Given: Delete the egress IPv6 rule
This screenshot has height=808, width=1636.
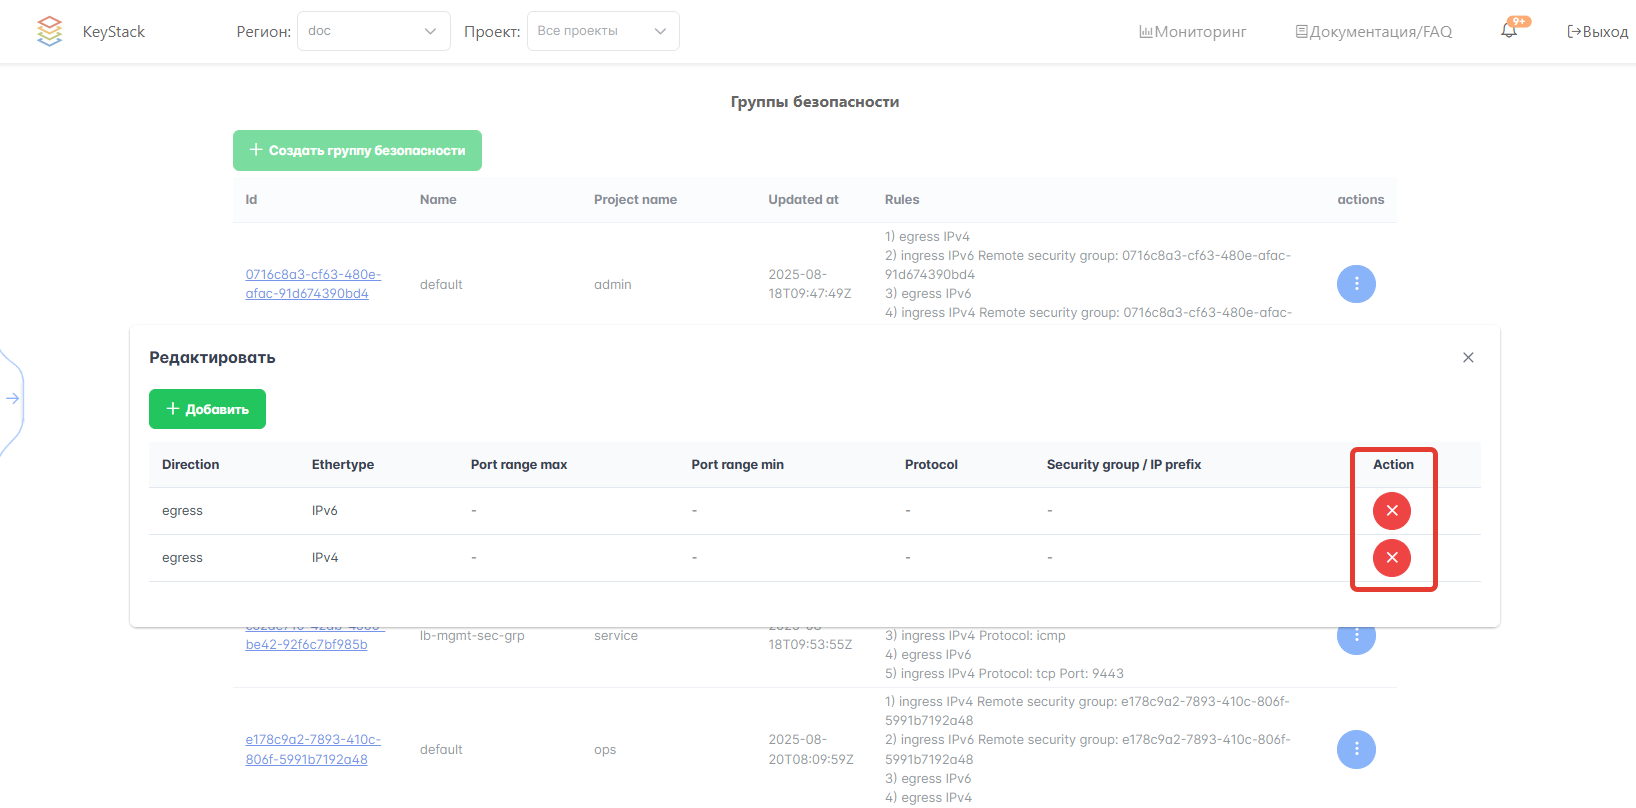Looking at the screenshot, I should [x=1391, y=511].
